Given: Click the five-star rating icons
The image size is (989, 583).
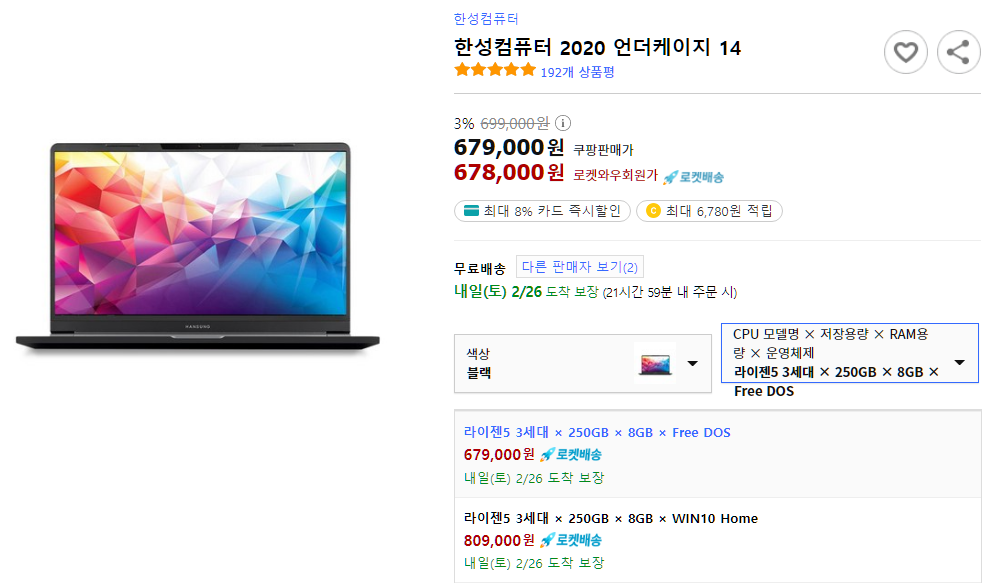Looking at the screenshot, I should (x=495, y=70).
